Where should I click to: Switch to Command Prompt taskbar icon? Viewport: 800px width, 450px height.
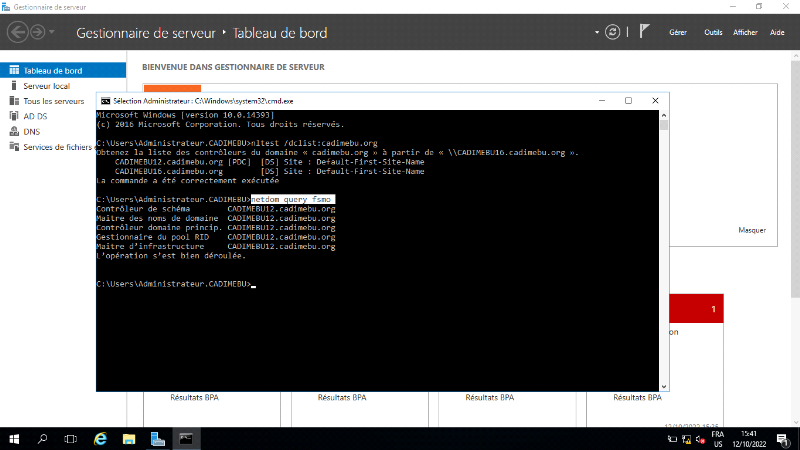point(186,439)
